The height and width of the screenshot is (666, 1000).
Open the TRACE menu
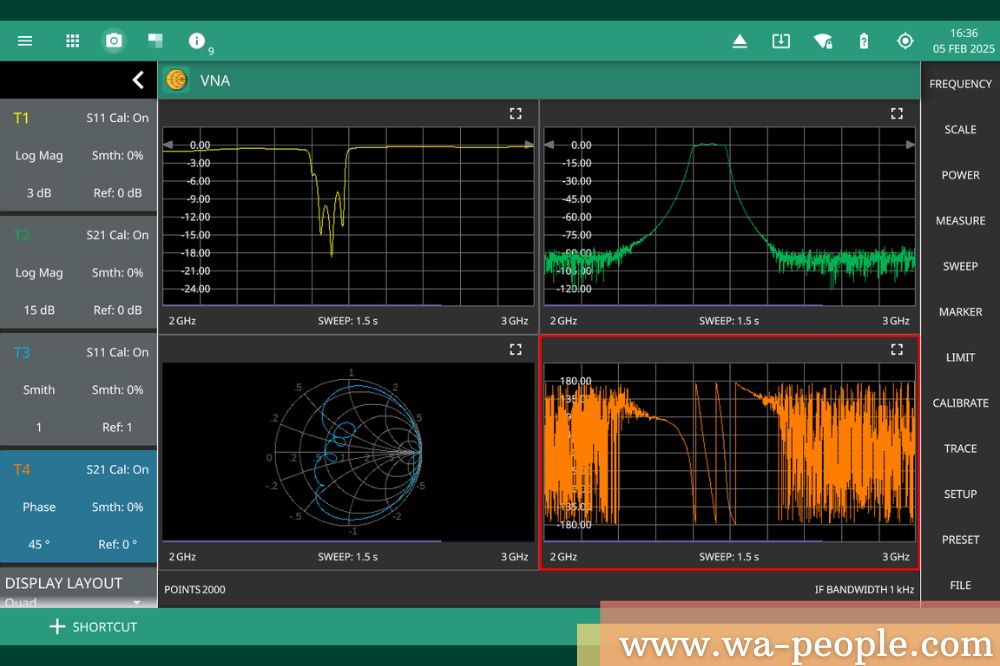click(x=960, y=448)
